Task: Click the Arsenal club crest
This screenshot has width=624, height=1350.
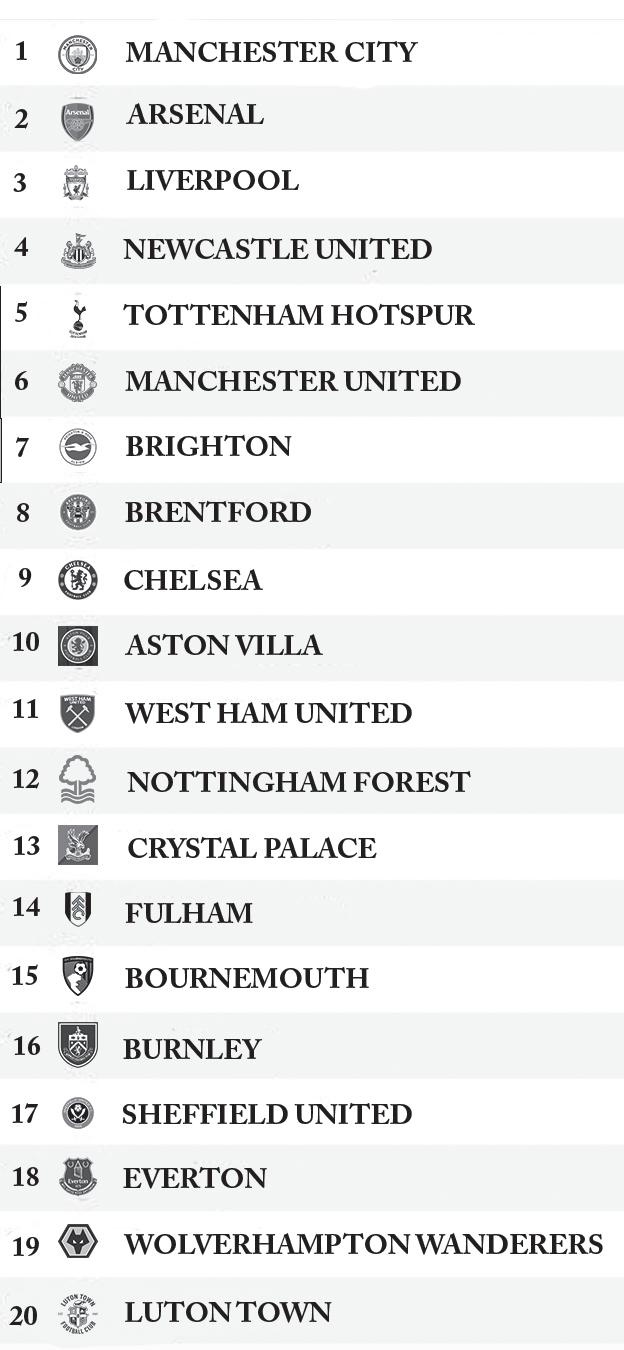Action: [77, 120]
